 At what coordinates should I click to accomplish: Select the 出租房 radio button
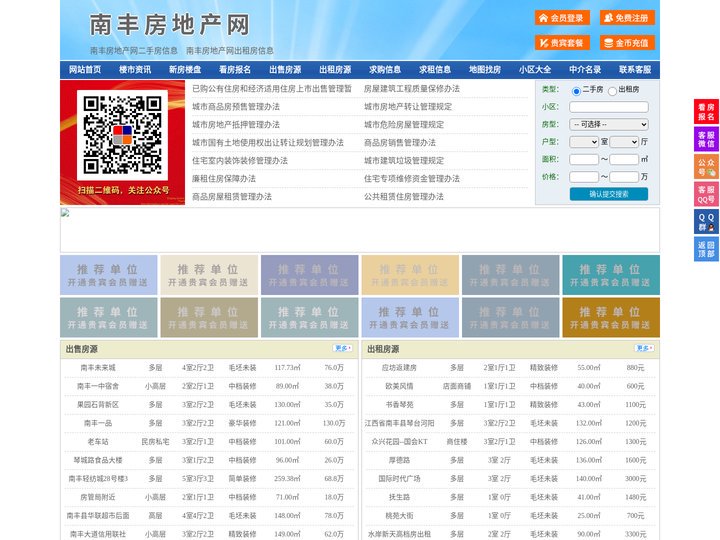coord(612,91)
